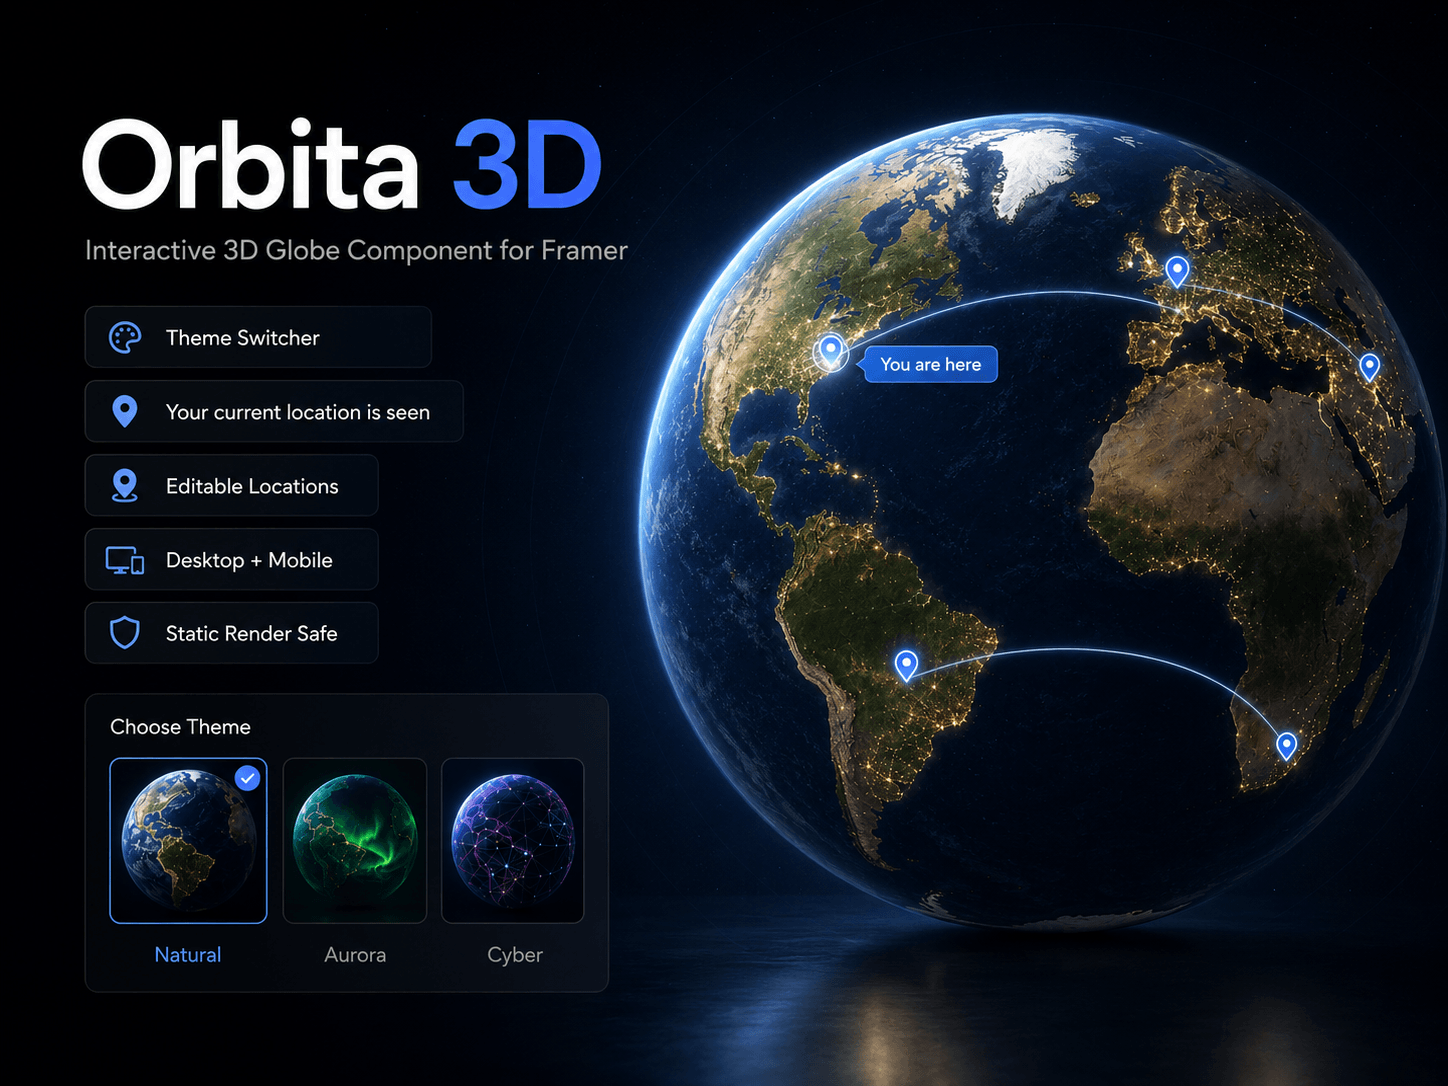Viewport: 1448px width, 1086px height.
Task: Click the Cyber theme label
Action: (x=515, y=955)
